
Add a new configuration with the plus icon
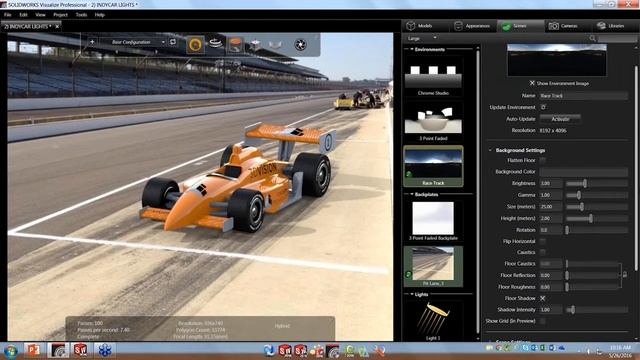point(92,42)
